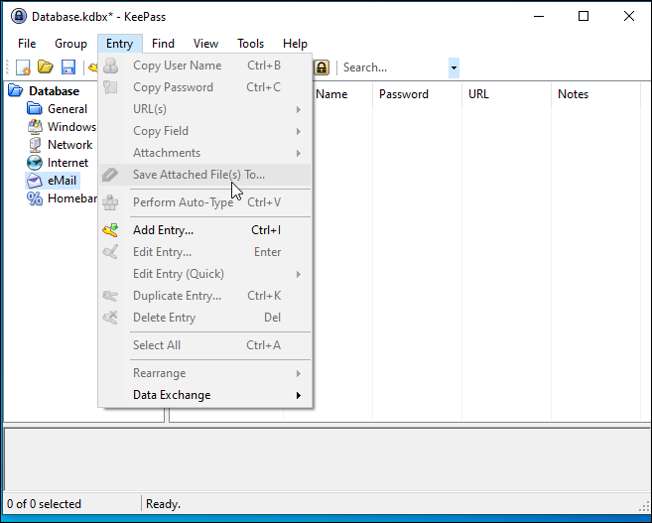Click the Password column header
The height and width of the screenshot is (523, 652).
click(x=417, y=94)
